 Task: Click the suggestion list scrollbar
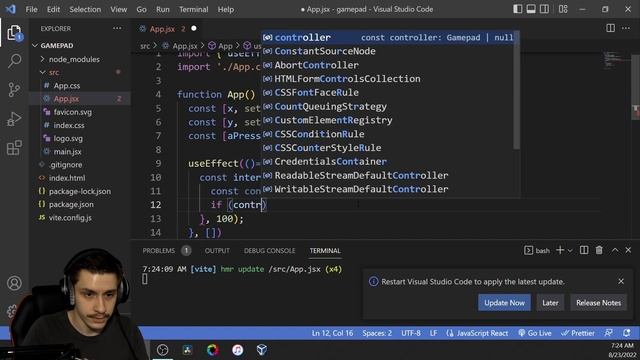pyautogui.click(x=517, y=91)
